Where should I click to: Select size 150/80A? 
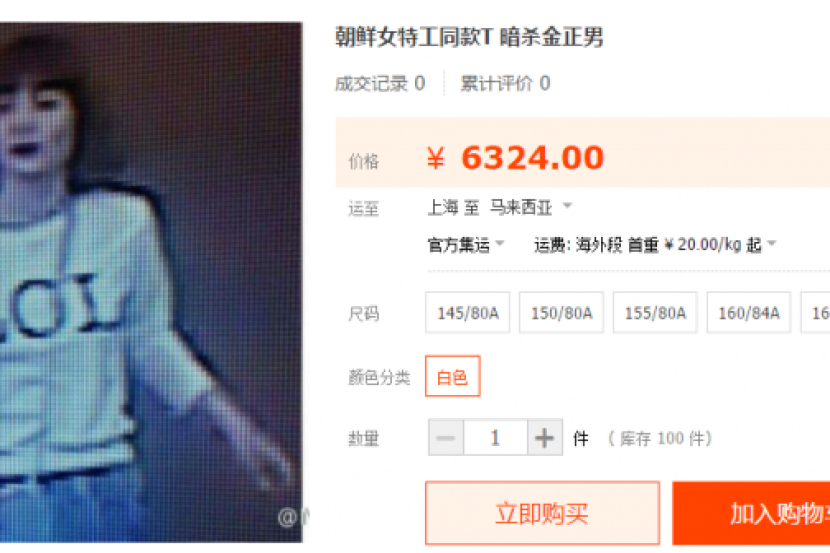pyautogui.click(x=561, y=312)
